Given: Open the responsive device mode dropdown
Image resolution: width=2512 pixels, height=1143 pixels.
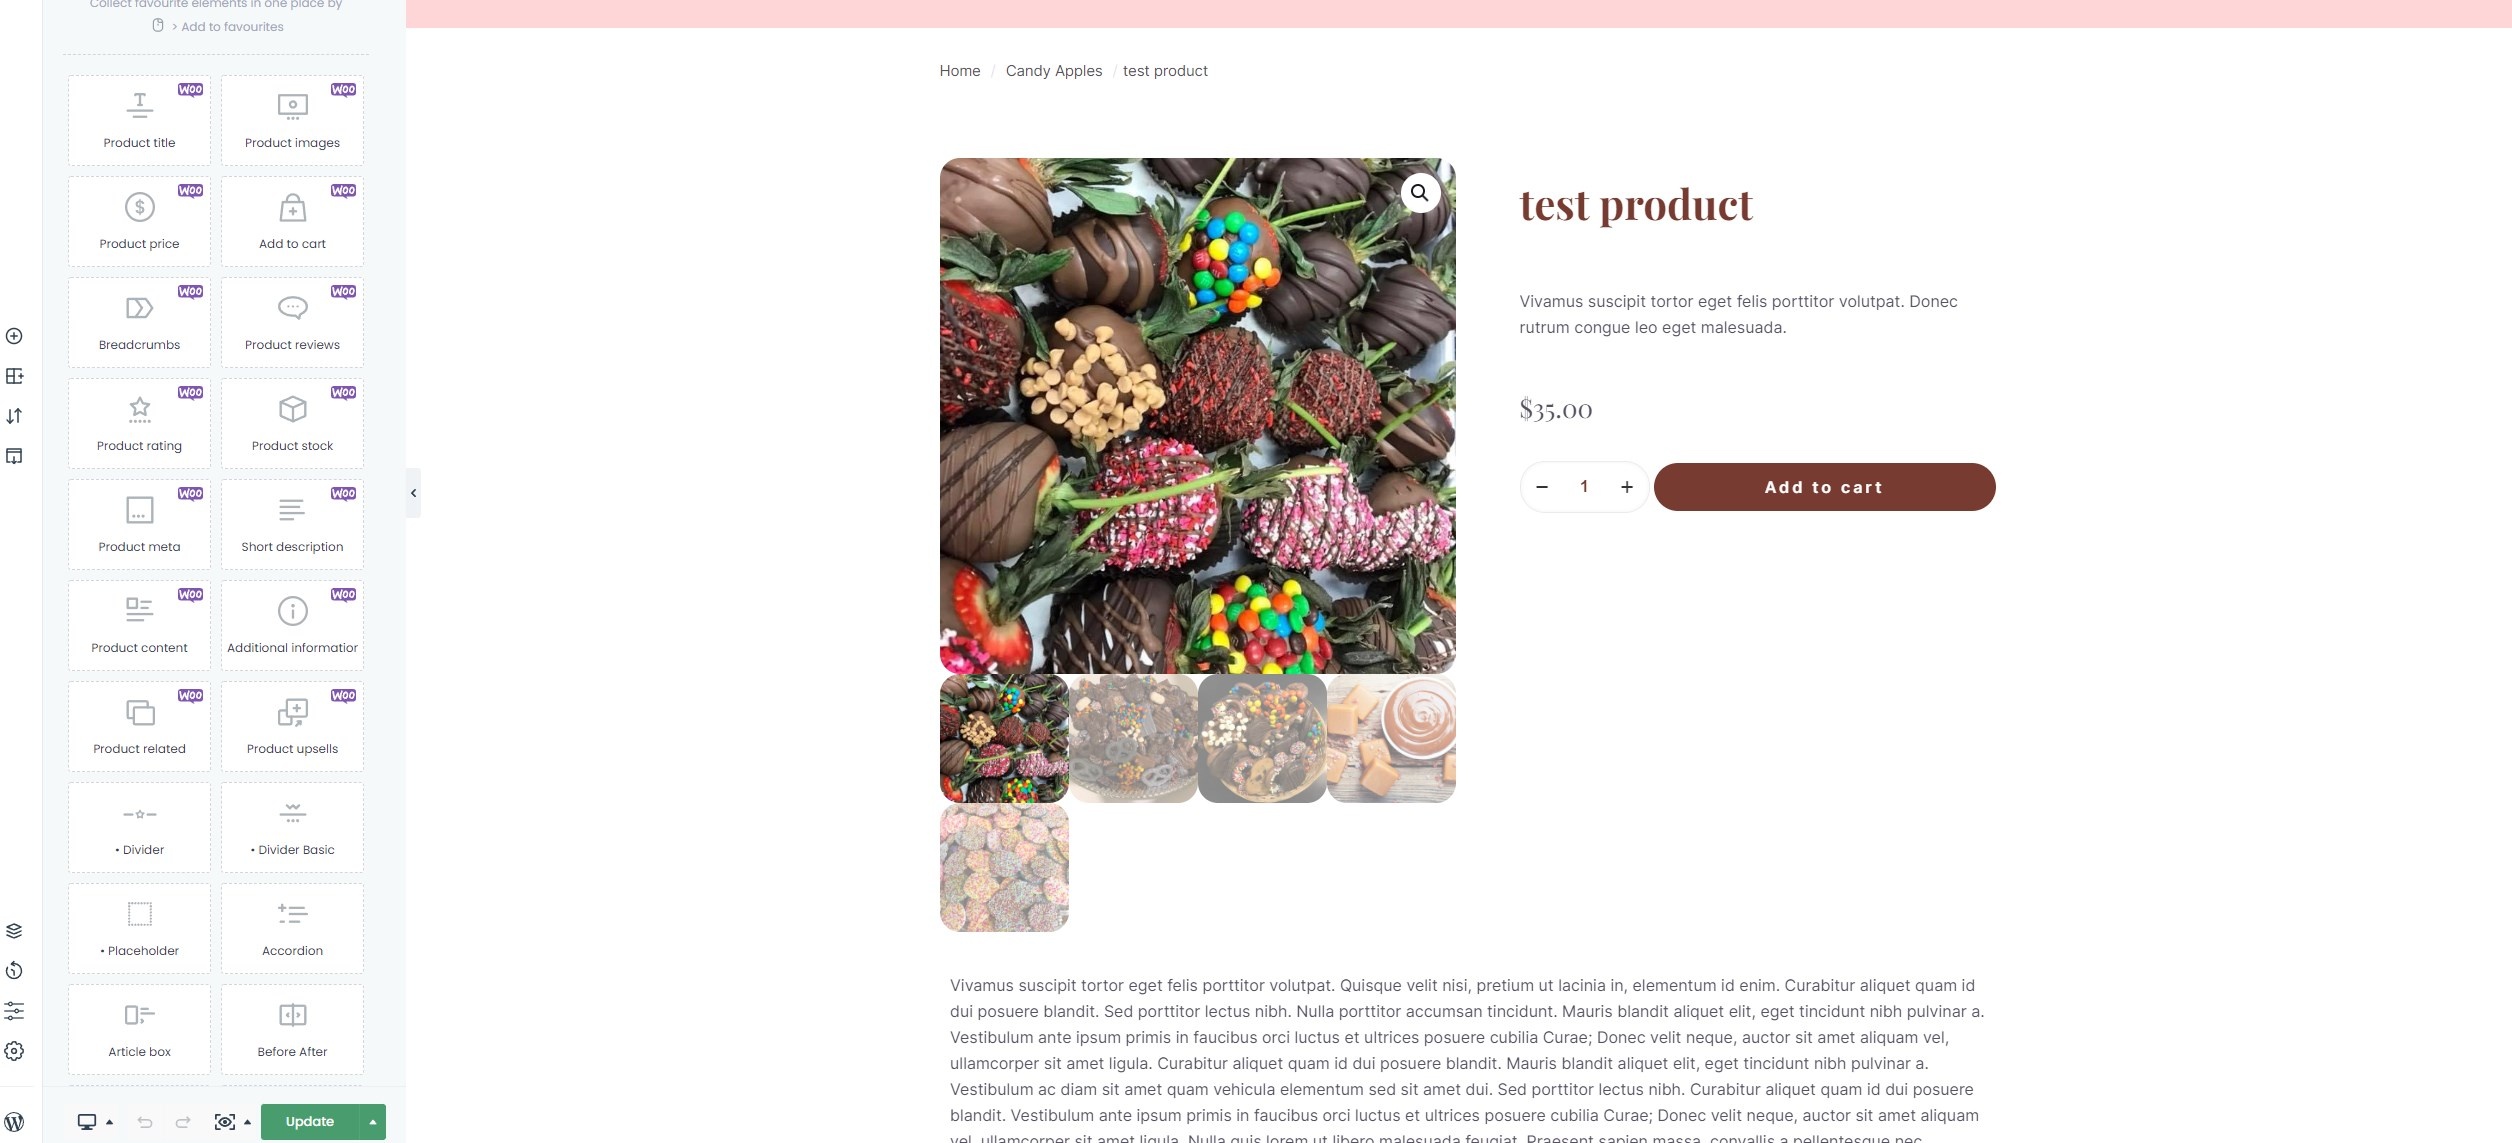Looking at the screenshot, I should click(x=95, y=1122).
